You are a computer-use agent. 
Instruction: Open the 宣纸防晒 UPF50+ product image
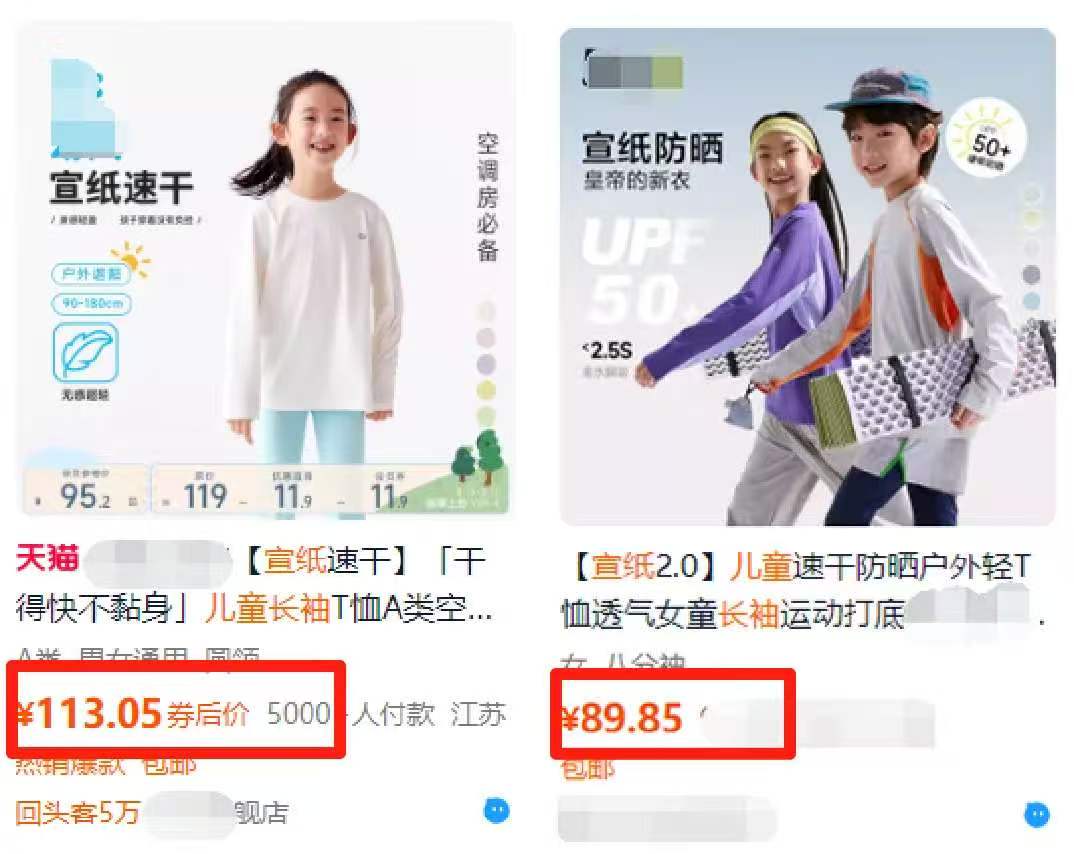coord(808,277)
